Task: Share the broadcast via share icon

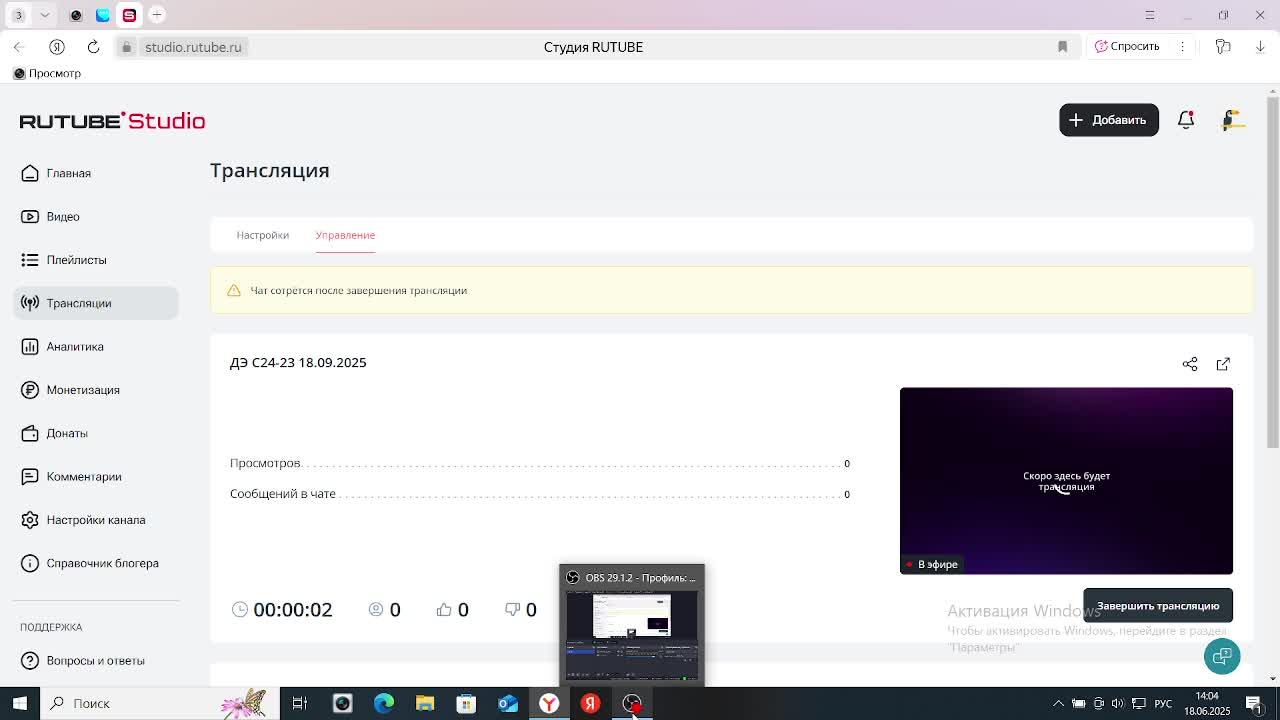Action: pos(1190,364)
